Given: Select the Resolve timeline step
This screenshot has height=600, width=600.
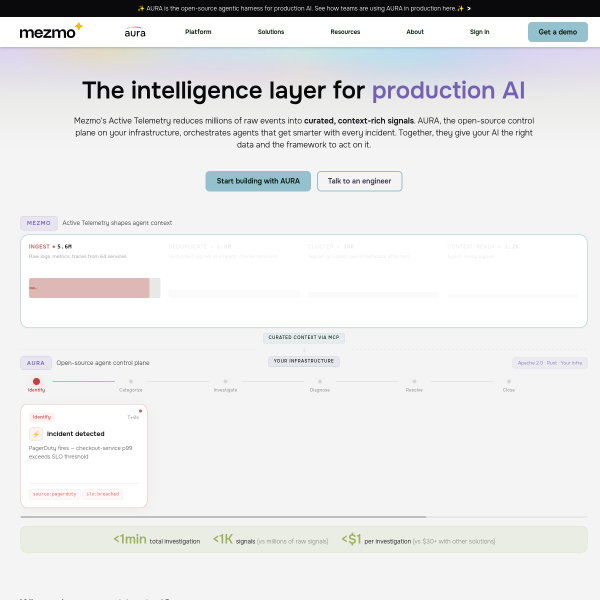Looking at the screenshot, I should [x=414, y=386].
